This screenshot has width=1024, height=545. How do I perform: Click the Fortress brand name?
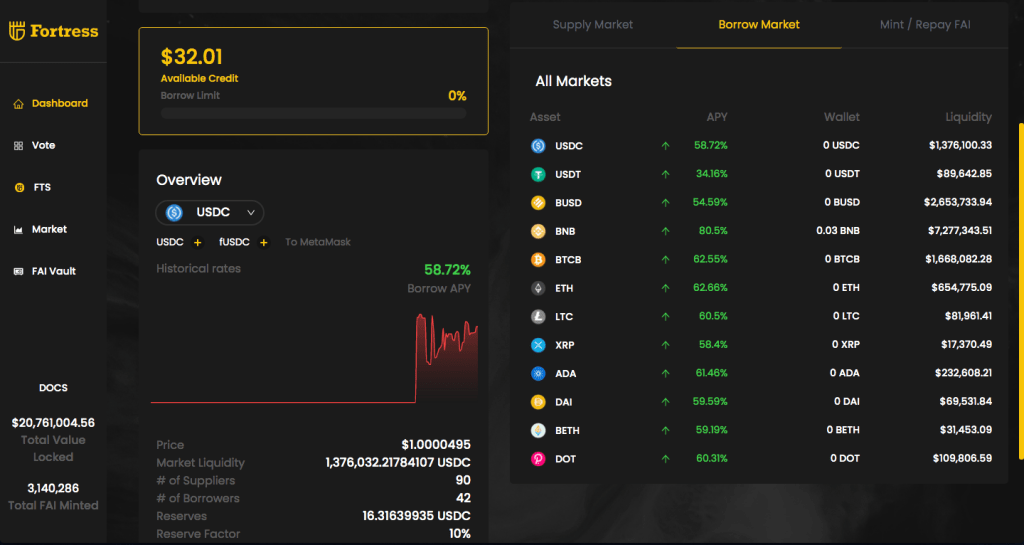64,31
